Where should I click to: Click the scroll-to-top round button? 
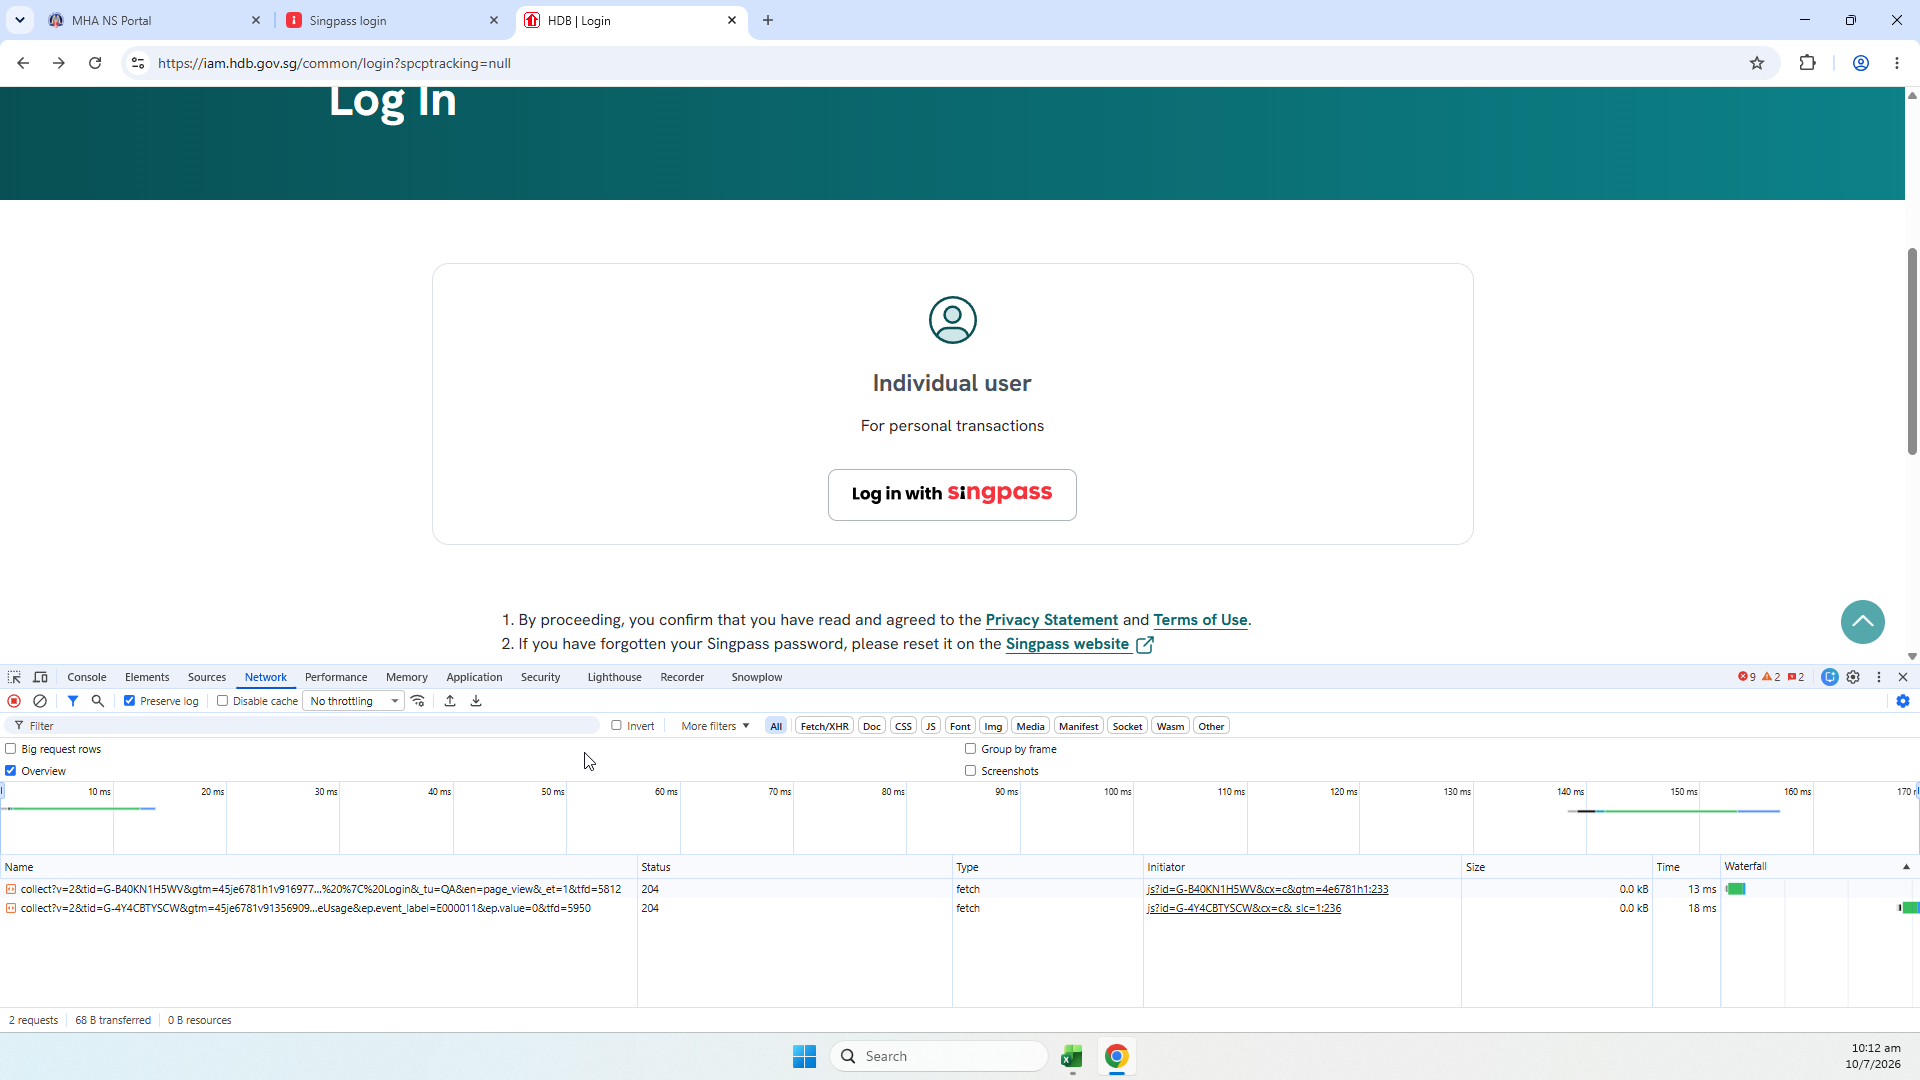[1862, 622]
